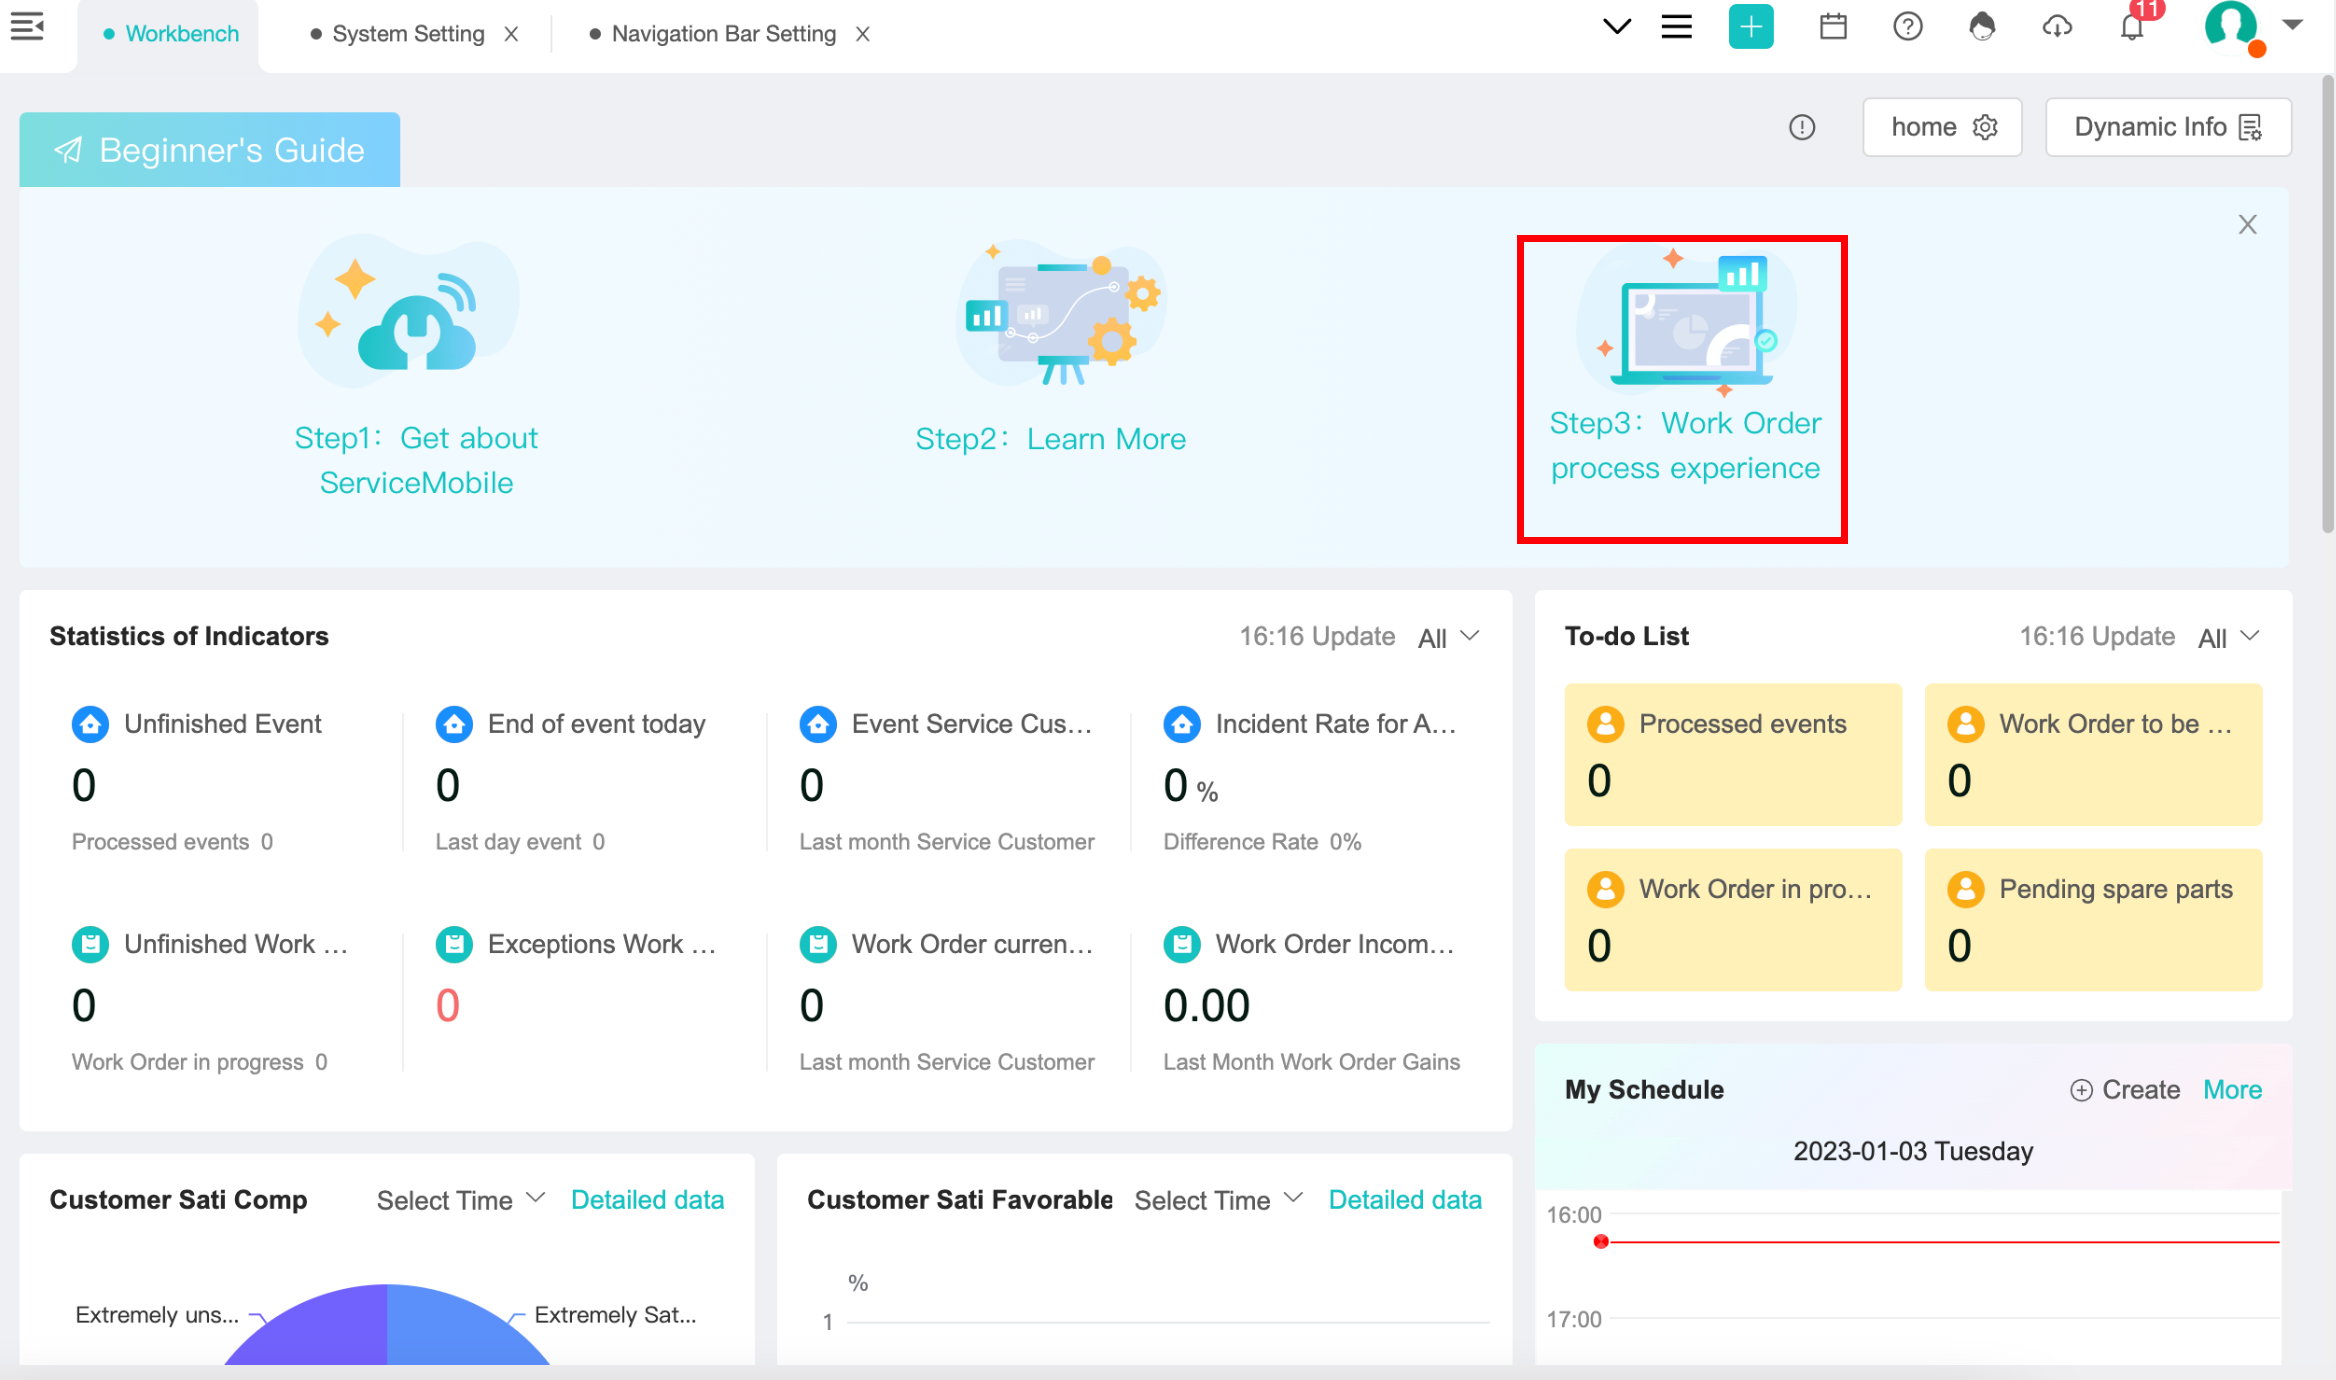Click the Unfinished Work ... icon
The height and width of the screenshot is (1380, 2336).
pos(90,944)
